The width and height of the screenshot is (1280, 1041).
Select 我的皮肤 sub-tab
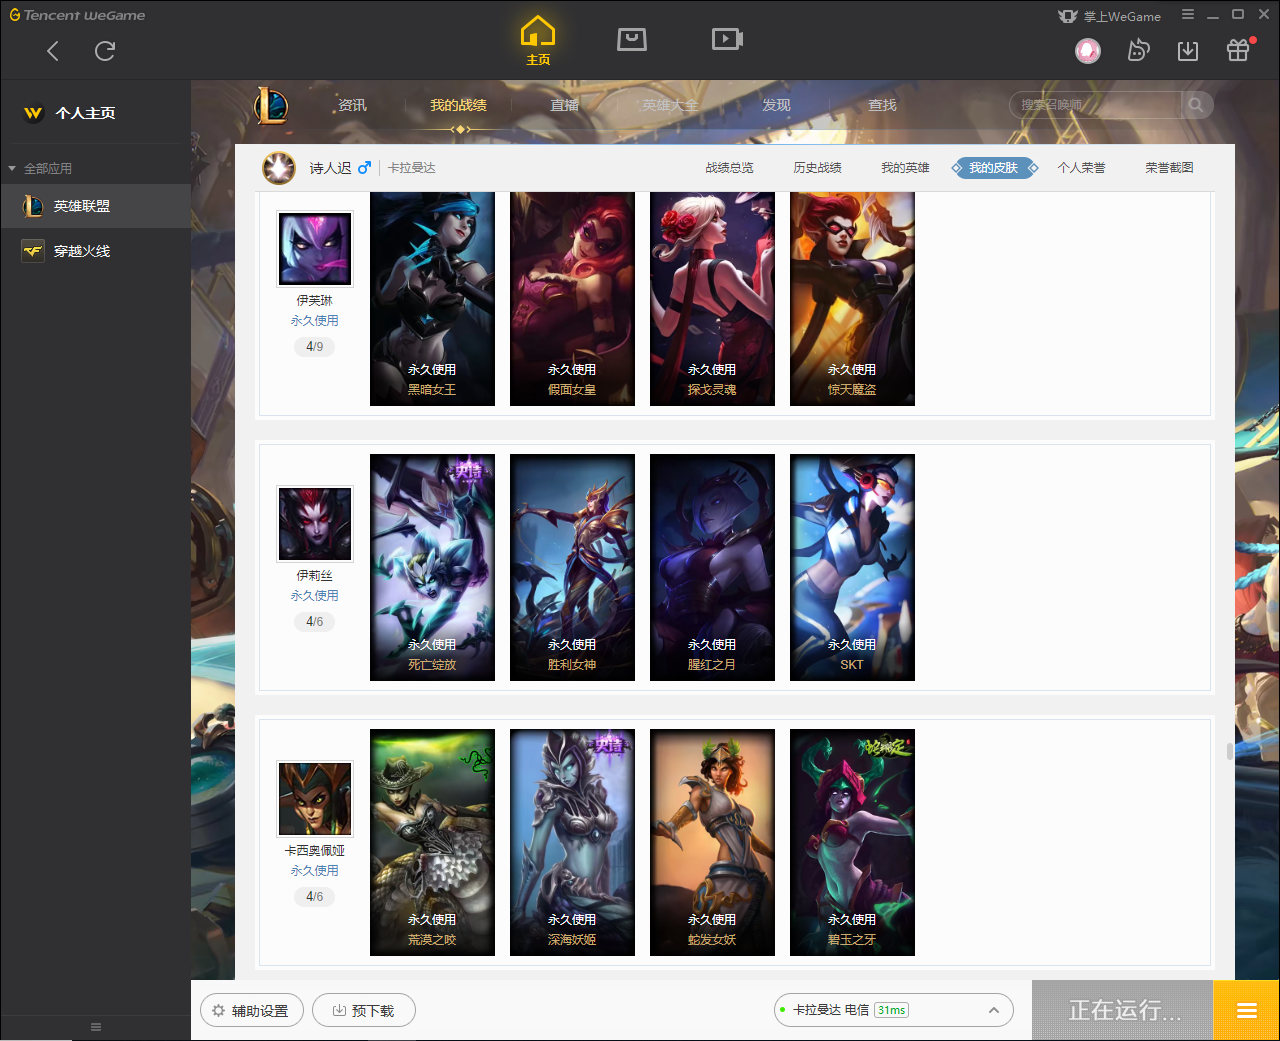coord(994,168)
